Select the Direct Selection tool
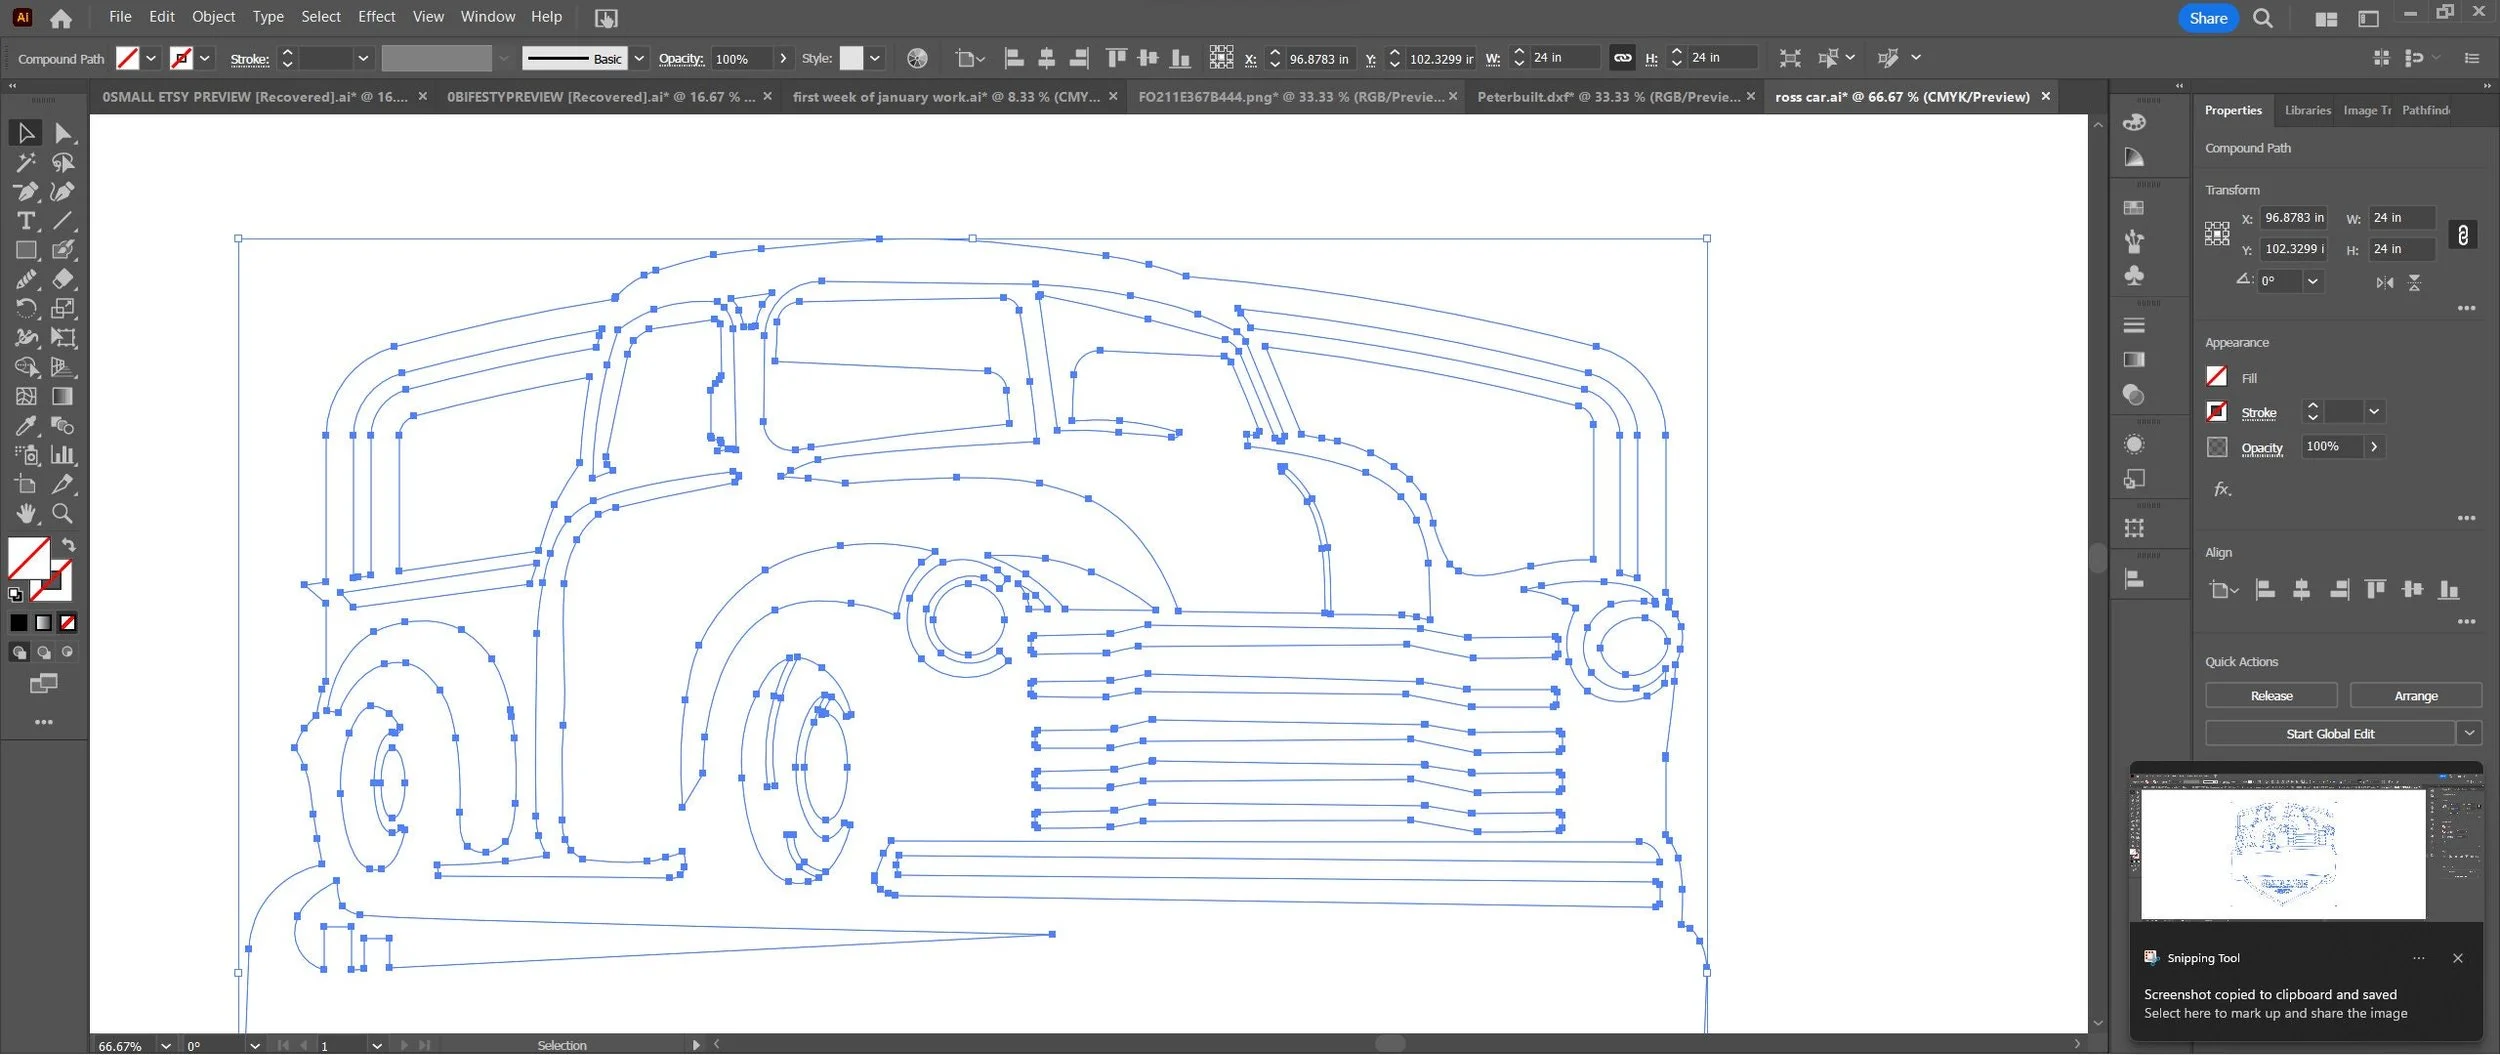This screenshot has height=1055, width=2500. [63, 133]
